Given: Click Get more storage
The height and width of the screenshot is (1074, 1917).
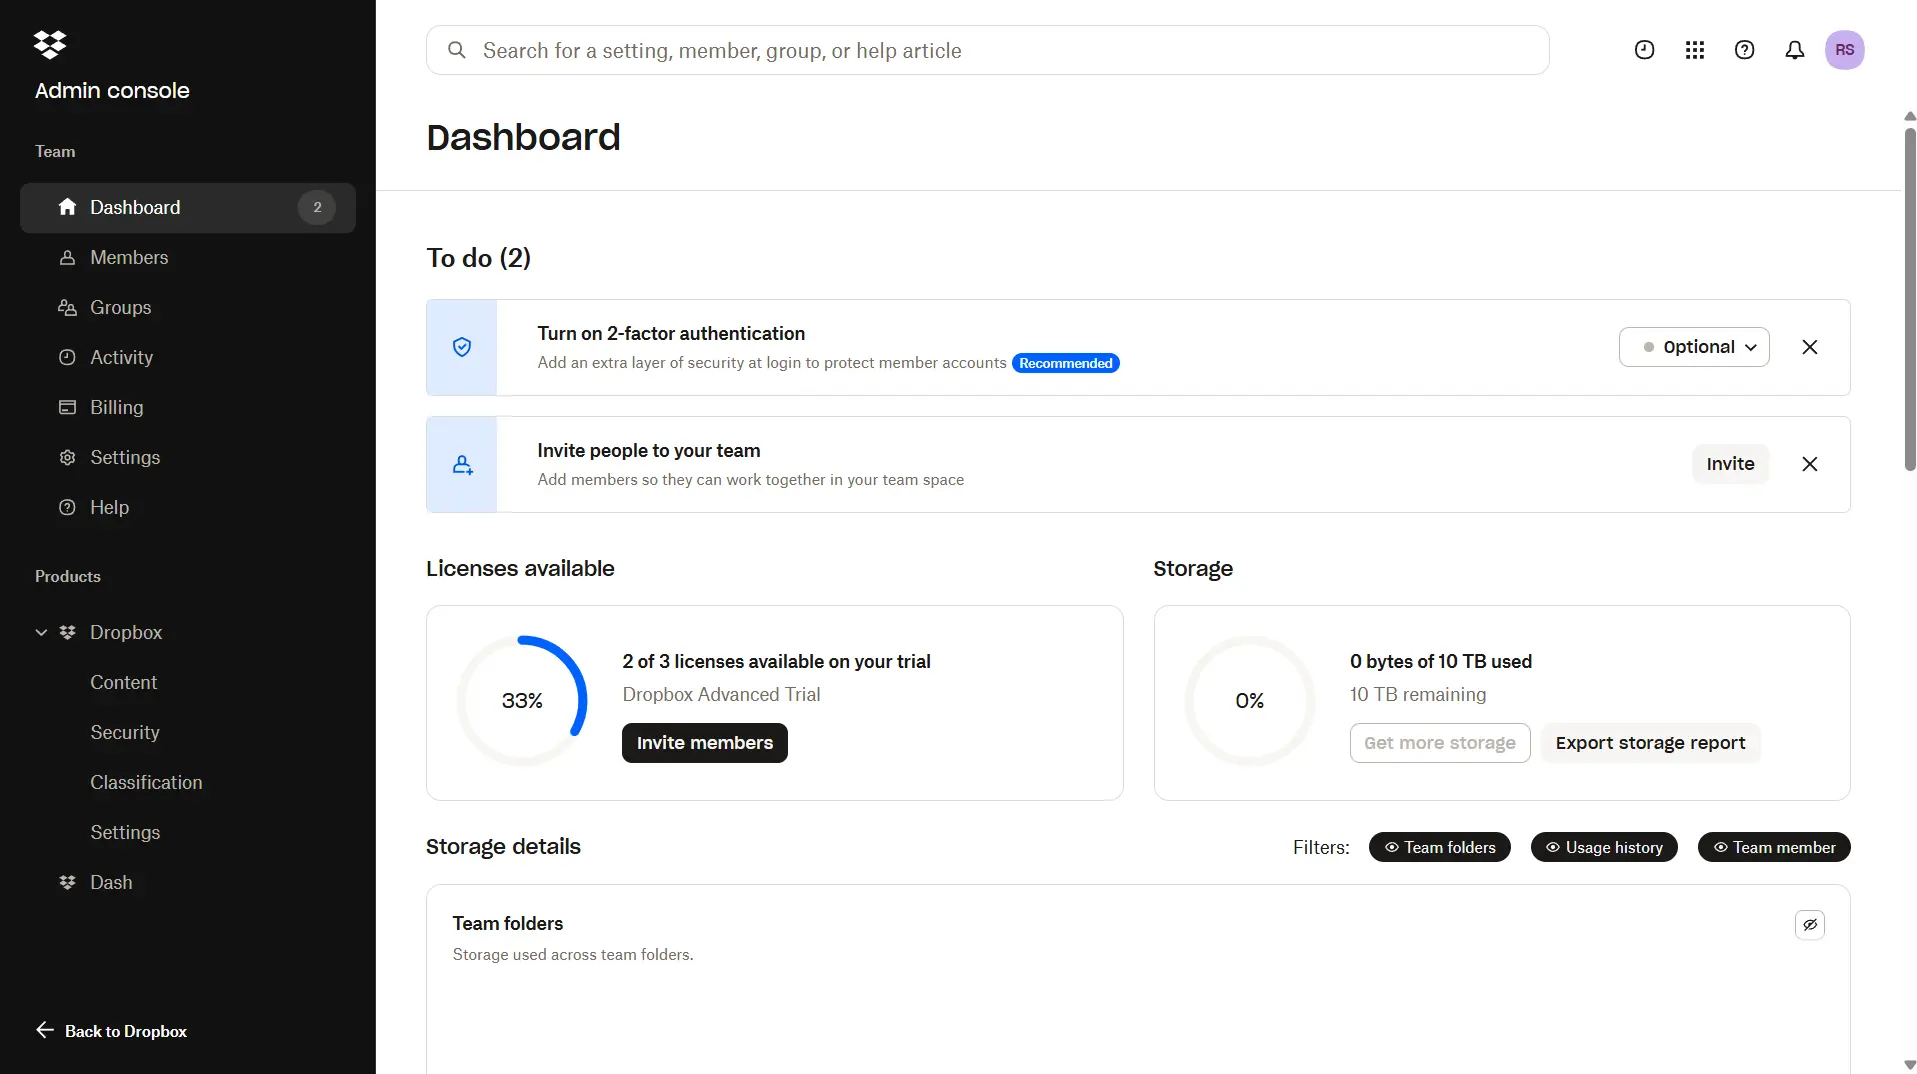Looking at the screenshot, I should pyautogui.click(x=1439, y=743).
